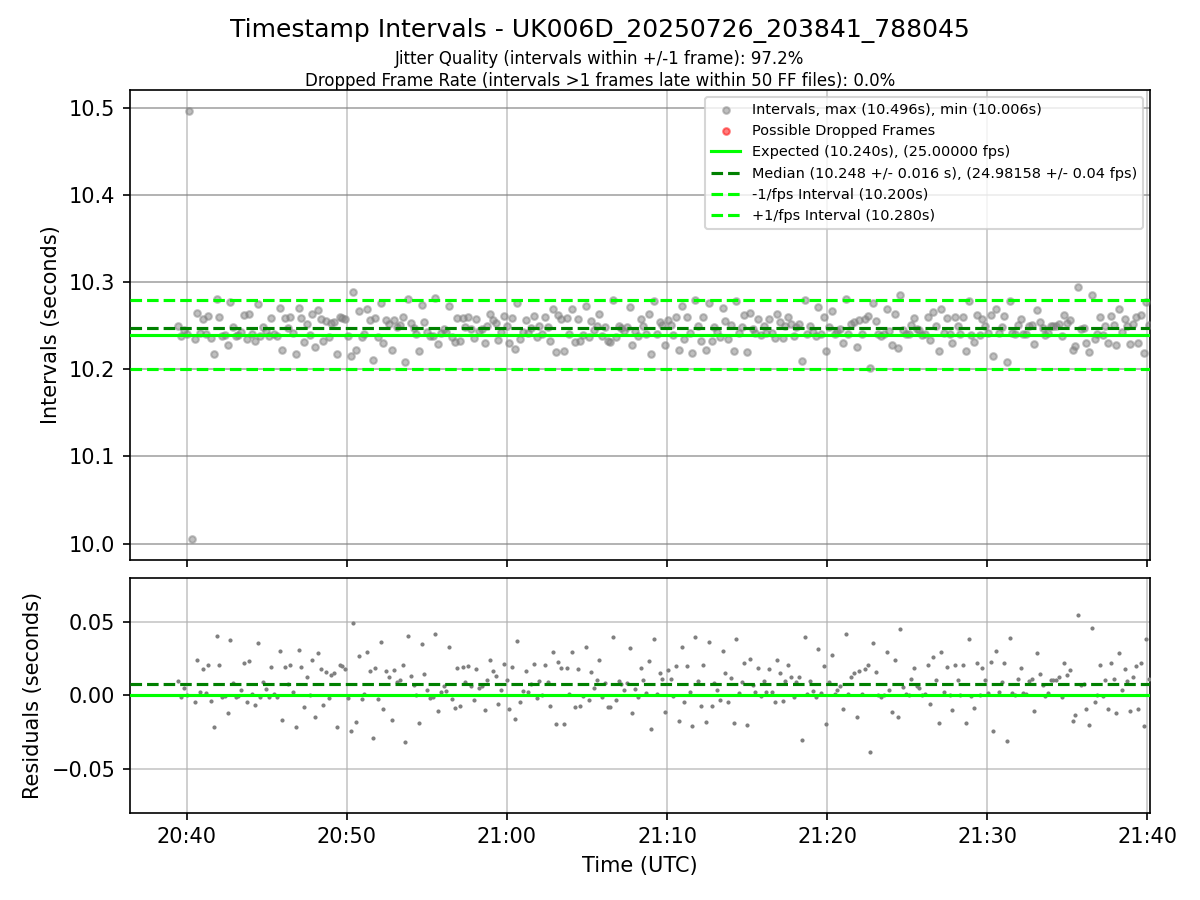Screen dimensions: 1200x900
Task: Select the Jitter Quality 97.2% subtitle line
Action: click(x=599, y=58)
